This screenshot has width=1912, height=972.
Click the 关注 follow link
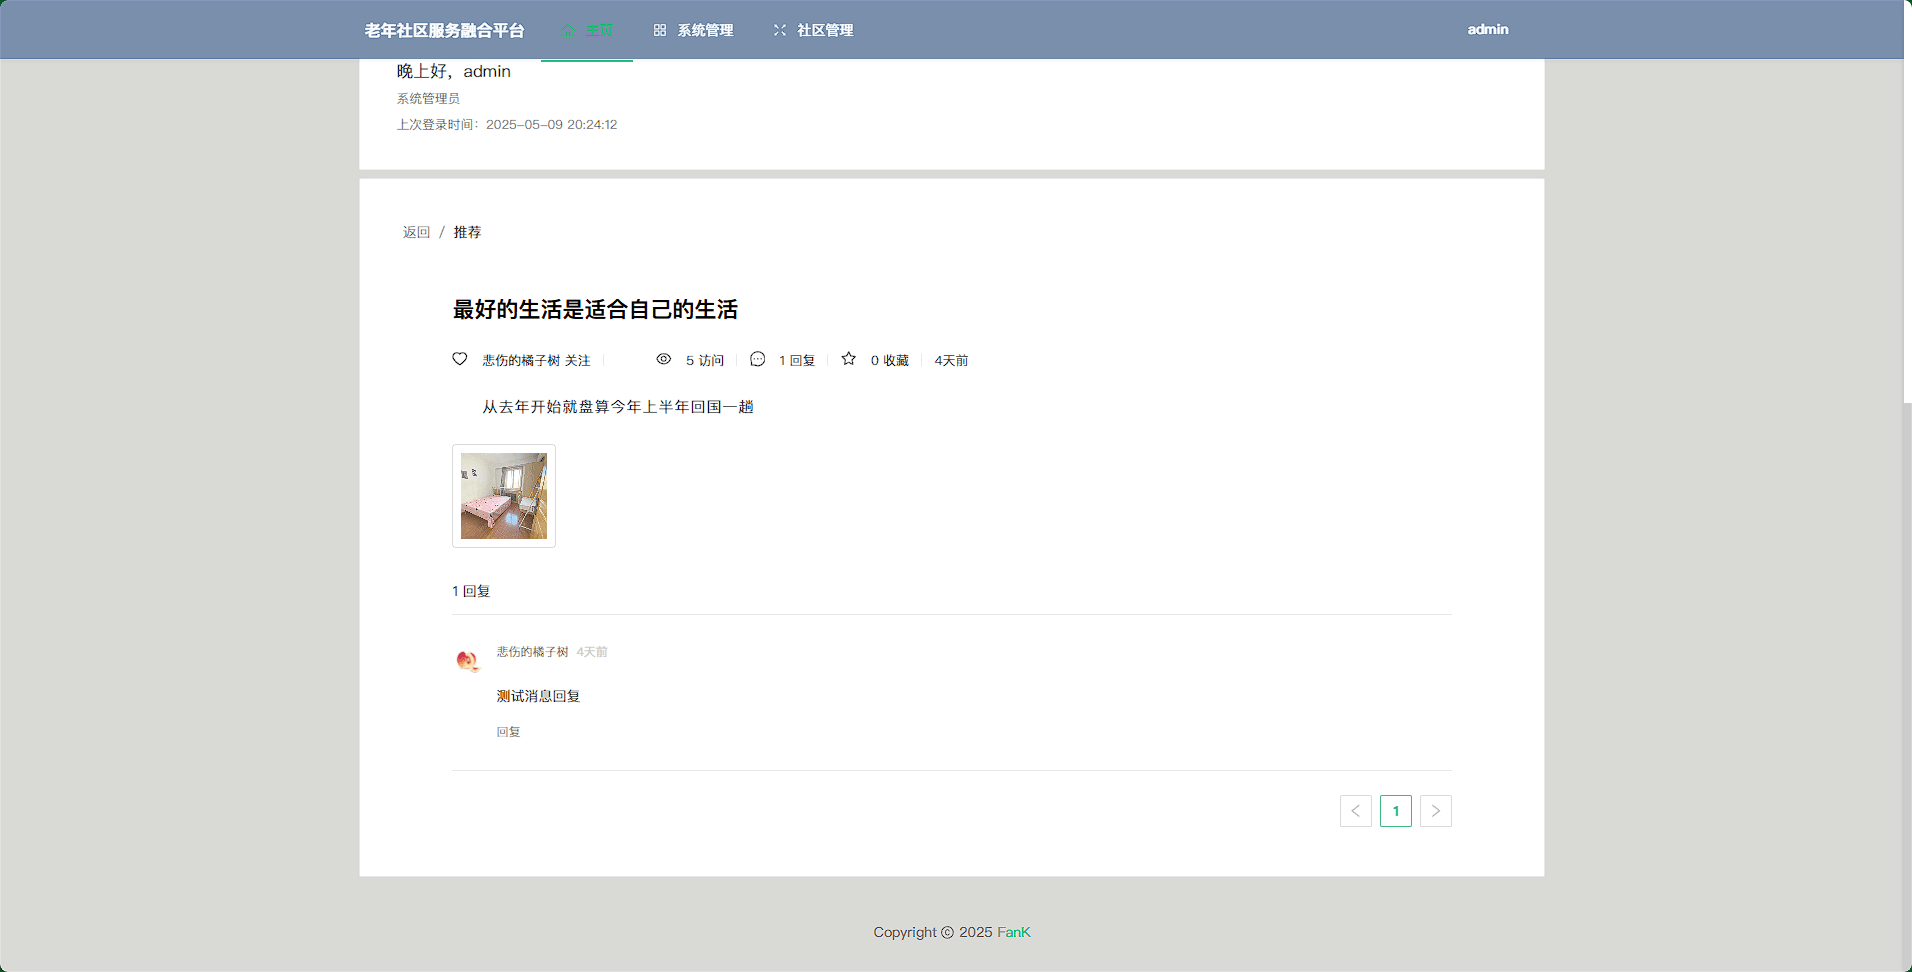pos(577,360)
